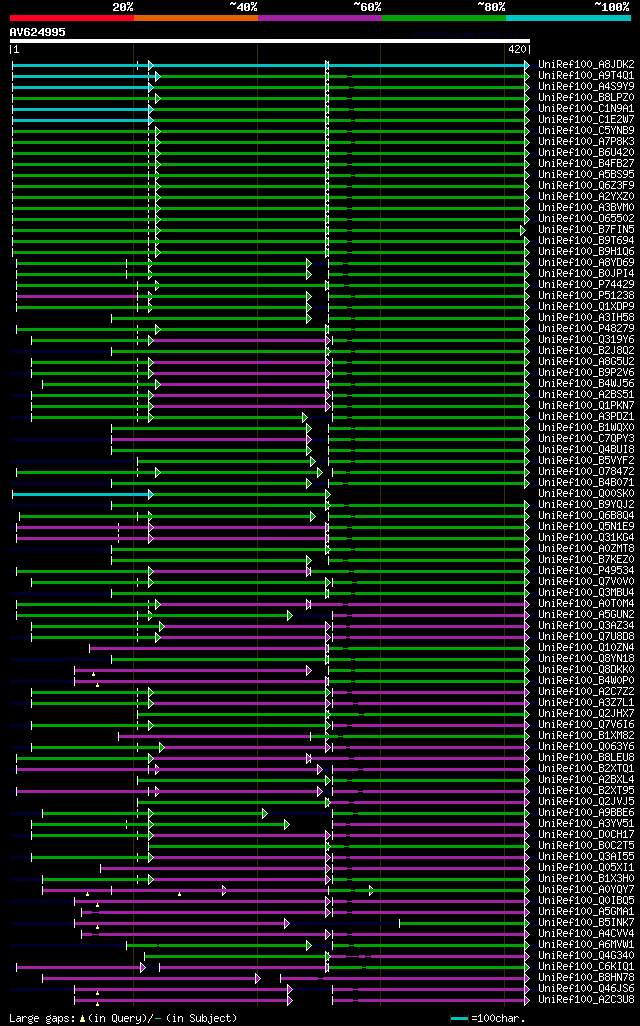
Task: Select the UniRef100_Q8YN18 label
Action: tap(586, 658)
